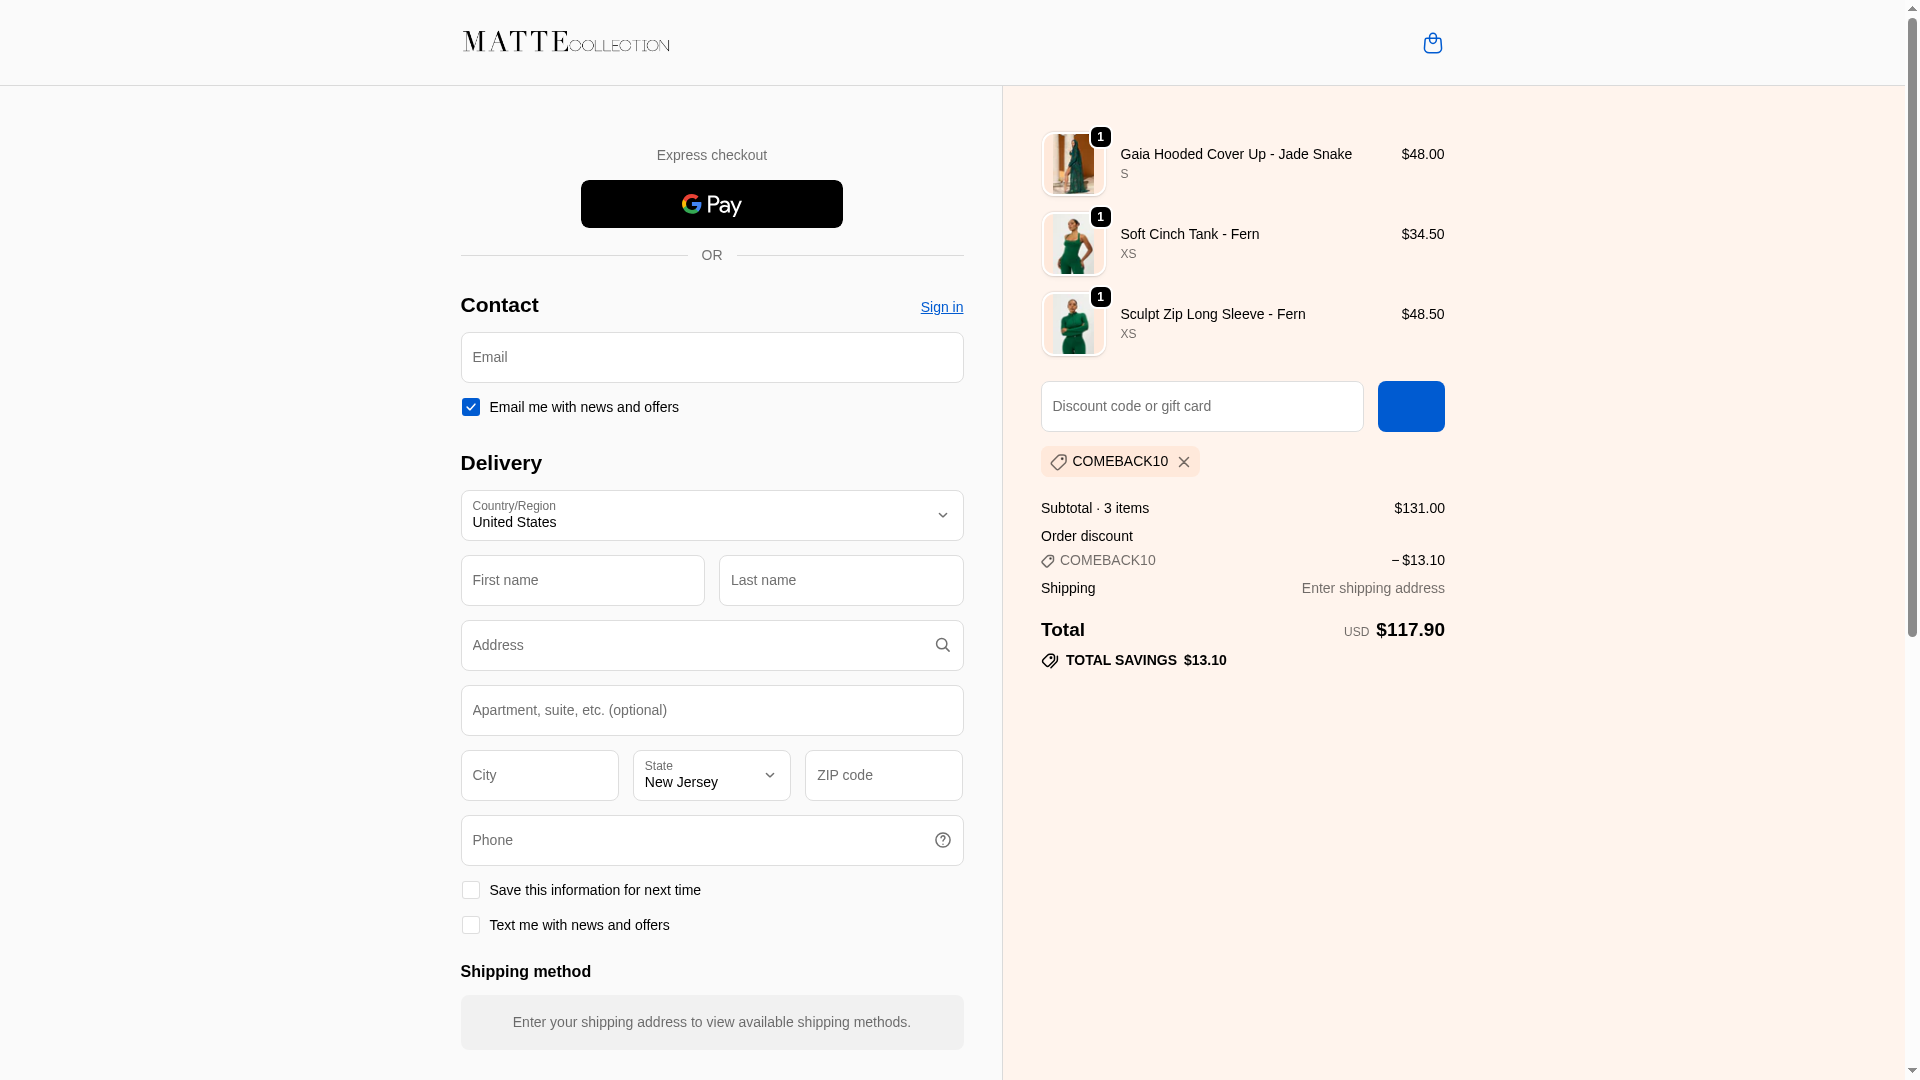The height and width of the screenshot is (1080, 1920).
Task: Click the address search magnifier icon
Action: tap(942, 645)
